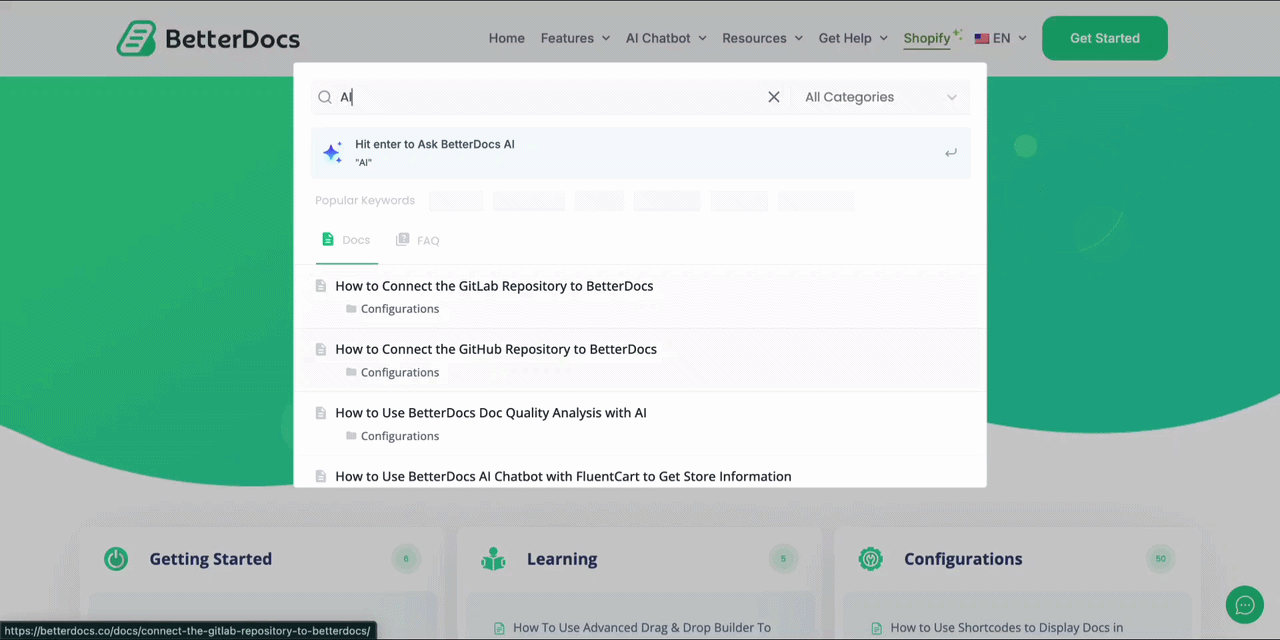
Task: Open How to Connect the GitHub Repository
Action: [x=496, y=349]
